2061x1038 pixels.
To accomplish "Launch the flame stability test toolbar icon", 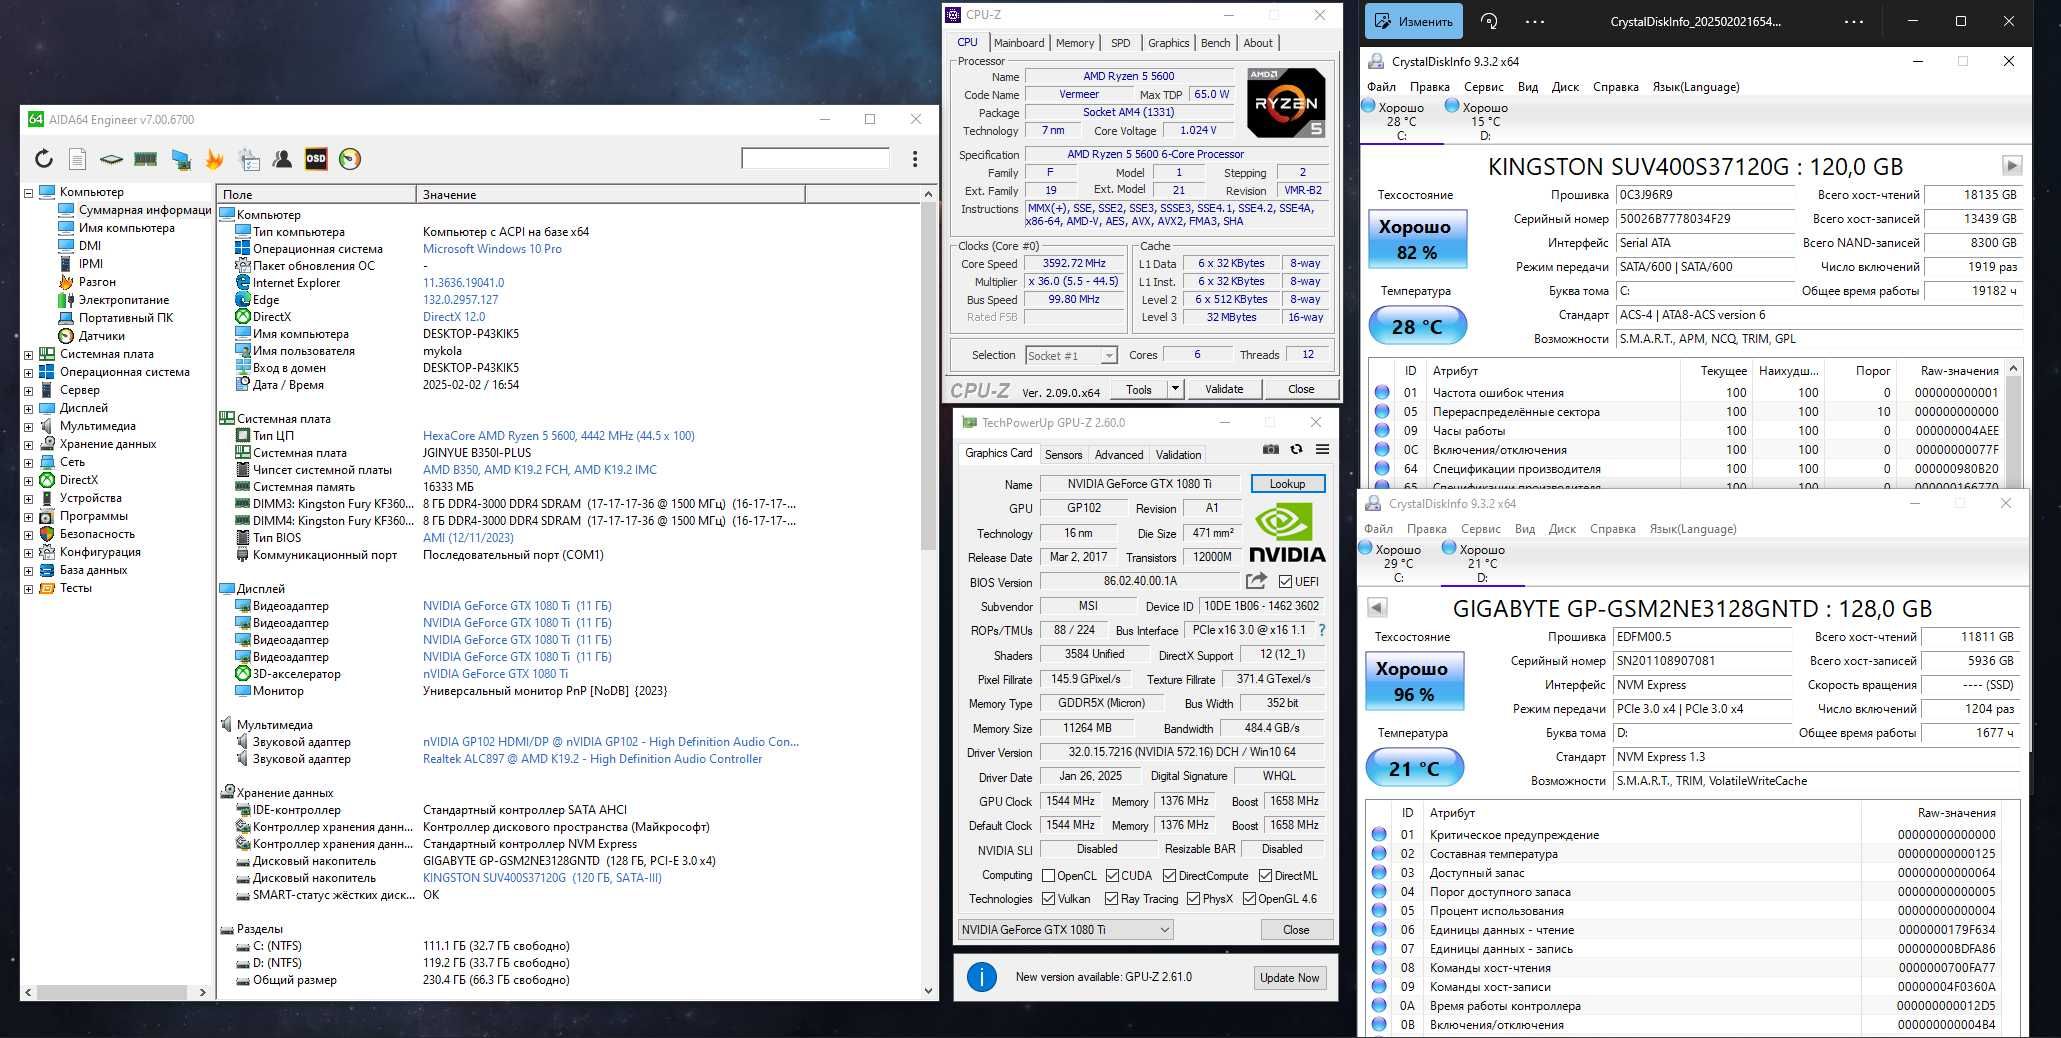I will click(x=214, y=159).
